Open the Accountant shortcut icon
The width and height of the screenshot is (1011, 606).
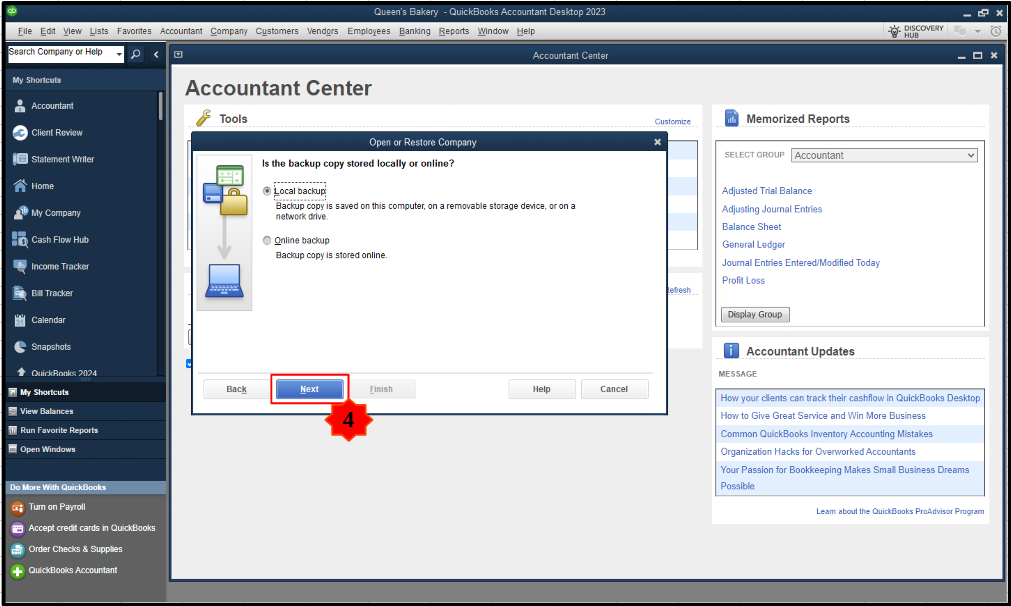(20, 106)
